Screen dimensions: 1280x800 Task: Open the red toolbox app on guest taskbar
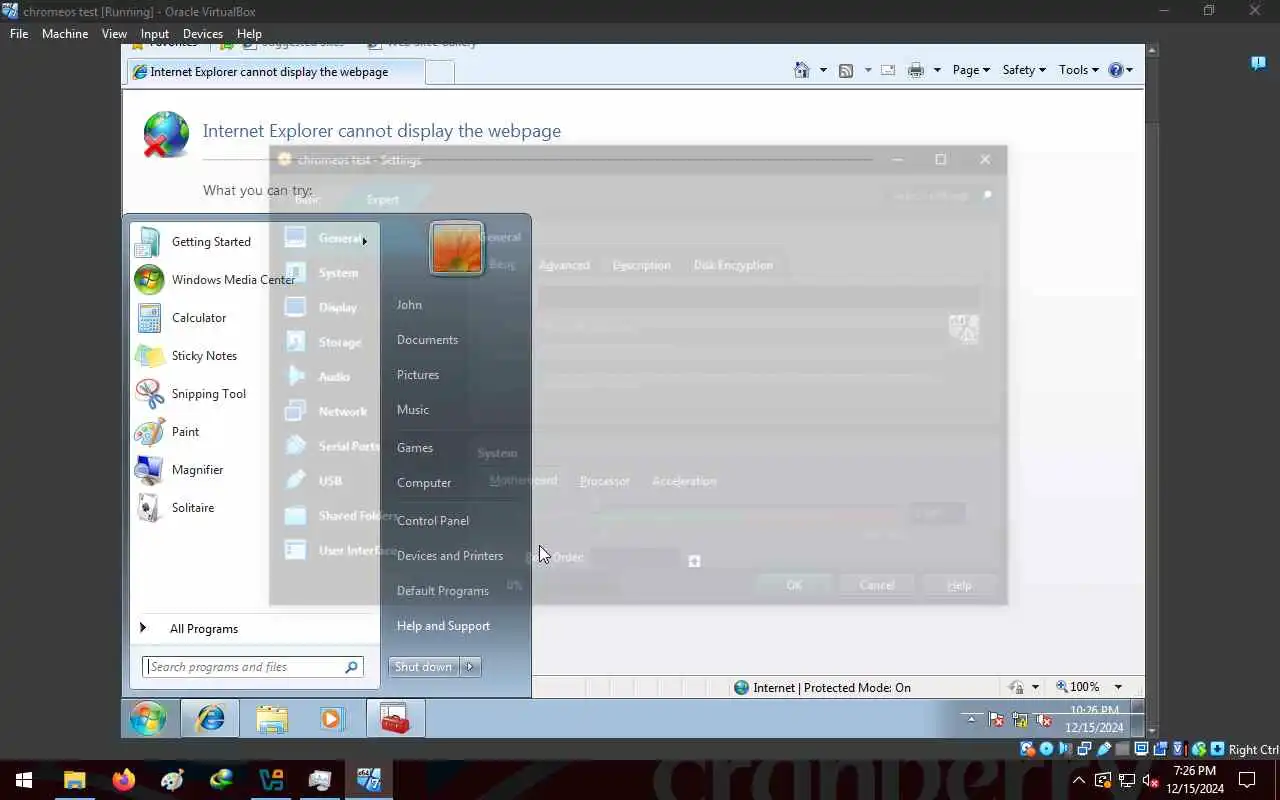pyautogui.click(x=395, y=718)
